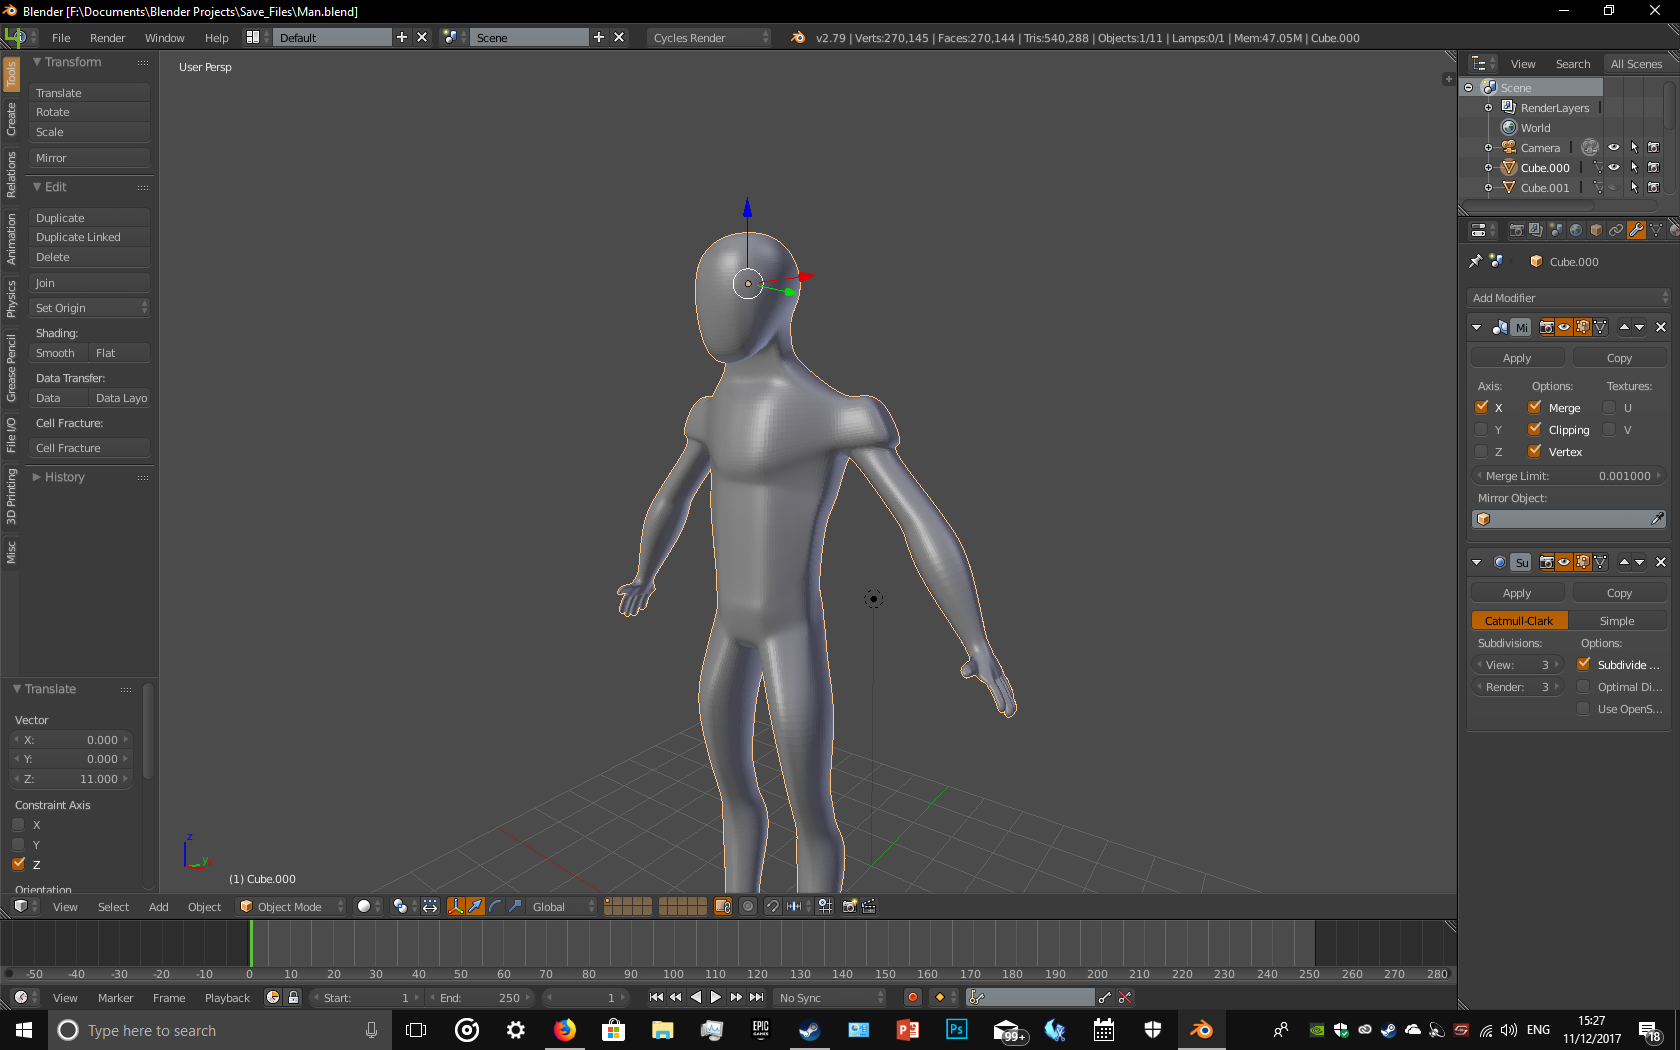Apply the Mirror modifier

(x=1517, y=357)
